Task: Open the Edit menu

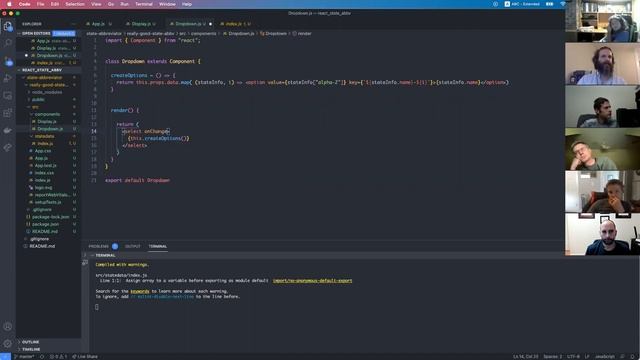Action: pos(55,4)
